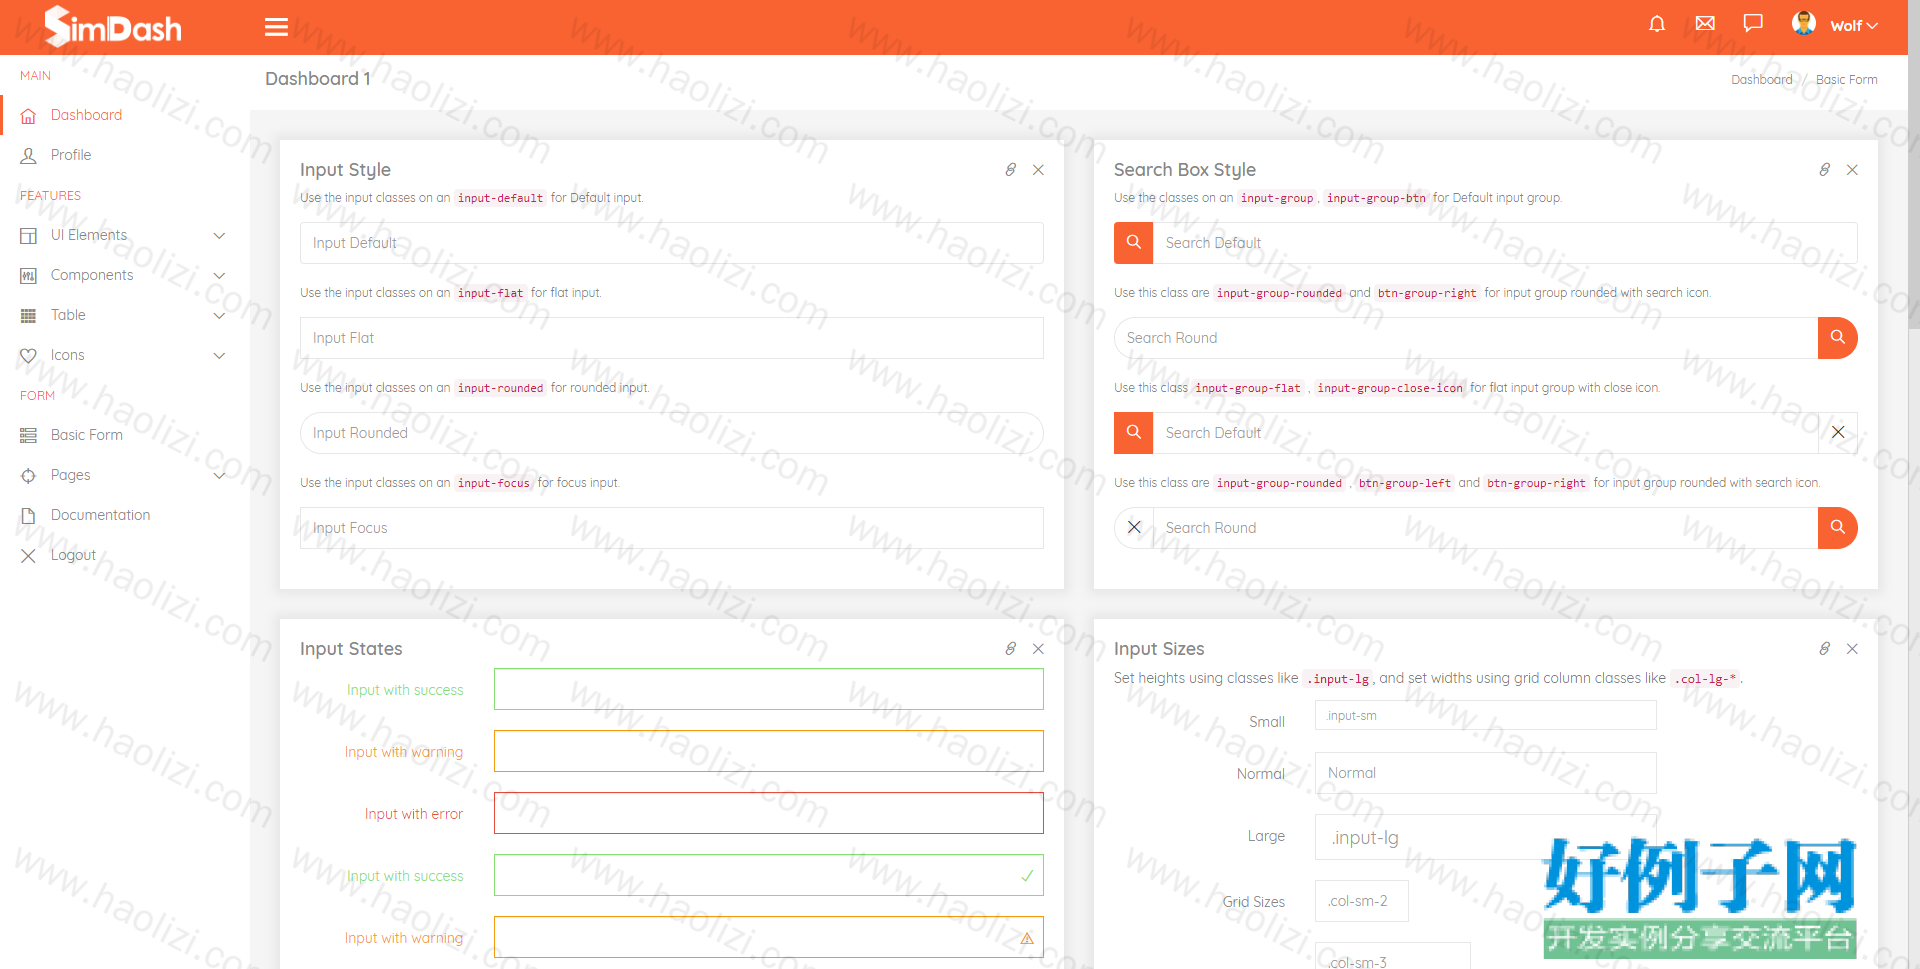Click the warning field with triangle icon
This screenshot has width=1920, height=969.
point(769,937)
